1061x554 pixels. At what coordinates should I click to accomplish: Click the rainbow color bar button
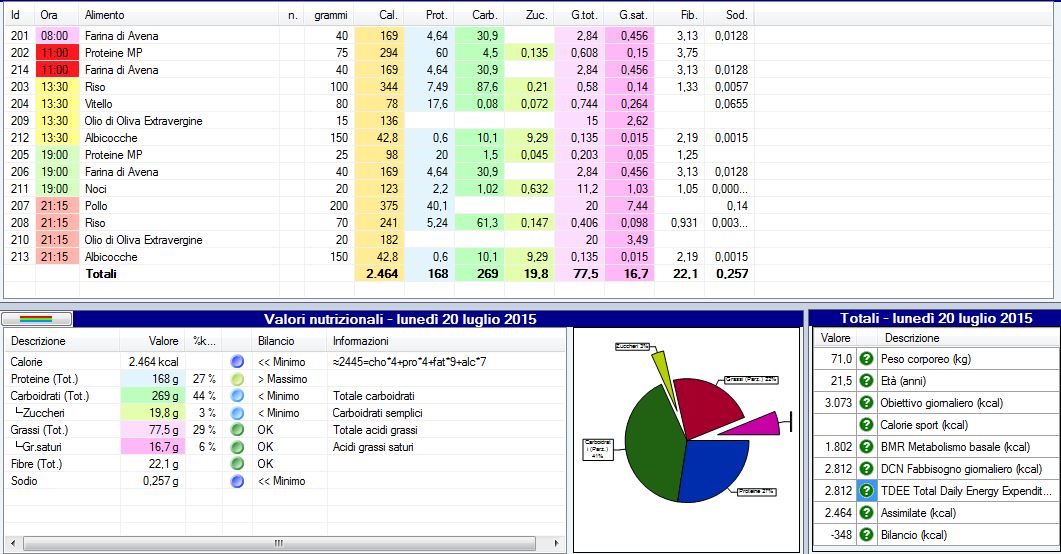coord(38,319)
